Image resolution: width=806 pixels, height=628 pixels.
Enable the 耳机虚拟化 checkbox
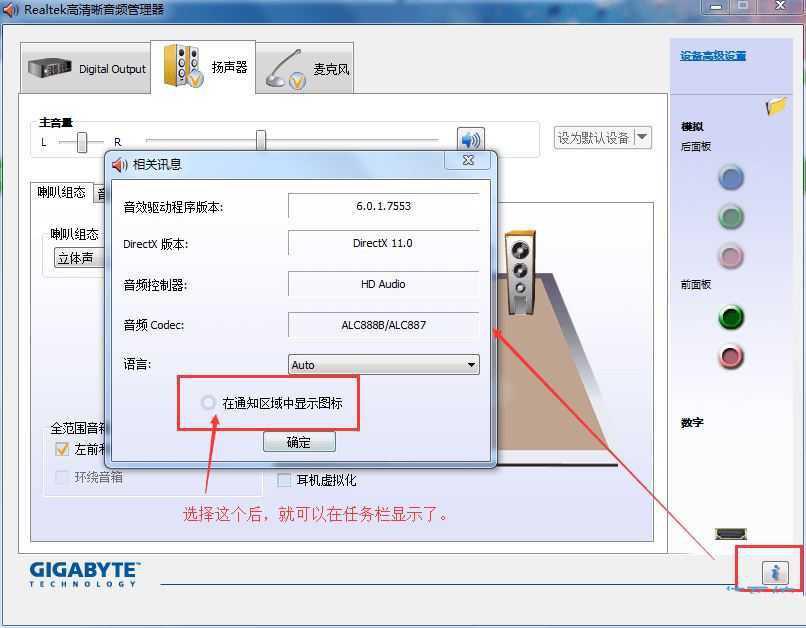[284, 481]
